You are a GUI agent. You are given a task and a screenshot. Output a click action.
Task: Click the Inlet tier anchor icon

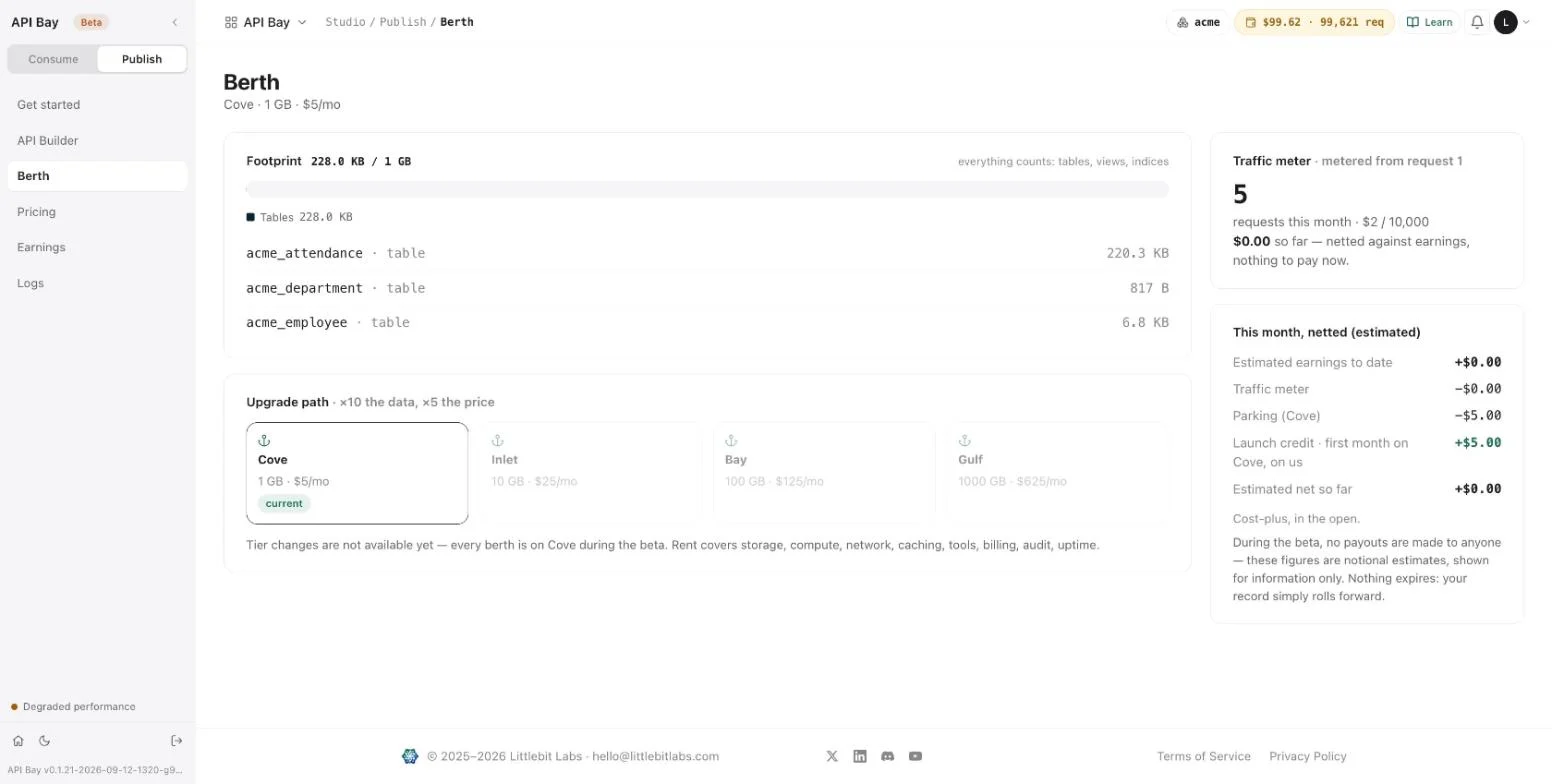(x=498, y=440)
